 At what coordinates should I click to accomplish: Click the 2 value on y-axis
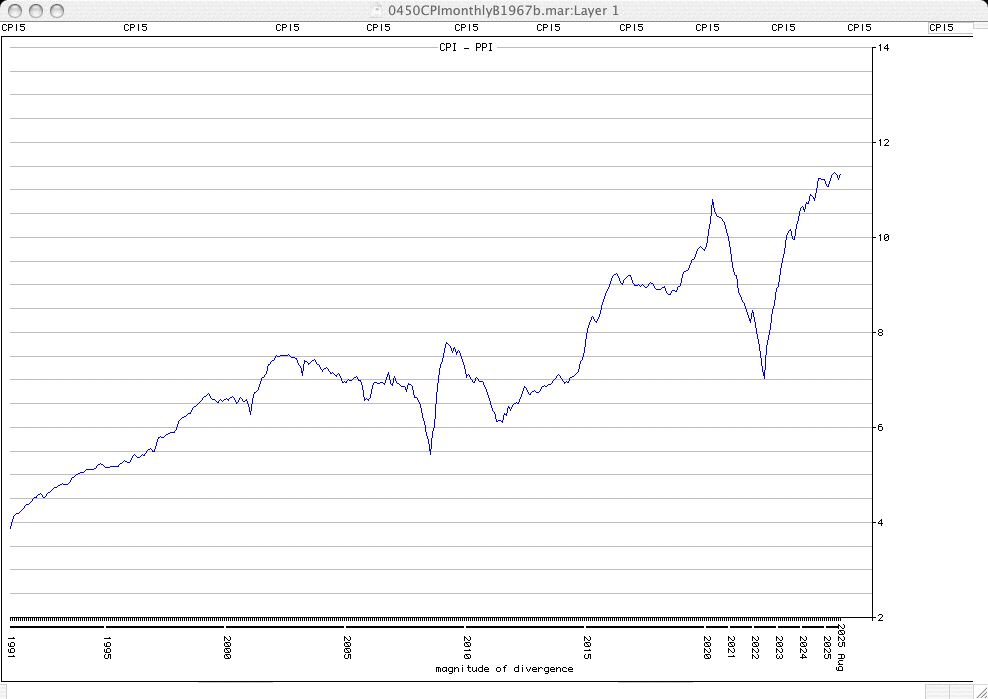click(x=880, y=618)
